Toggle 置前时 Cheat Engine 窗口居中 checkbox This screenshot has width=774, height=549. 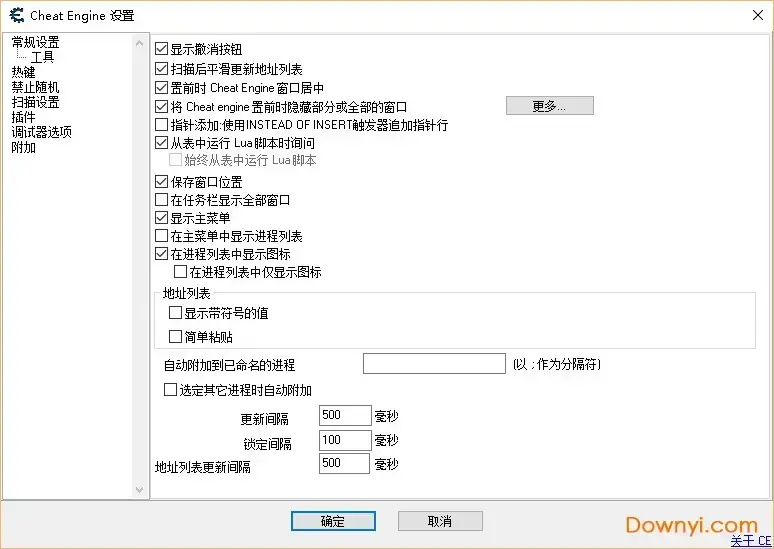(161, 88)
